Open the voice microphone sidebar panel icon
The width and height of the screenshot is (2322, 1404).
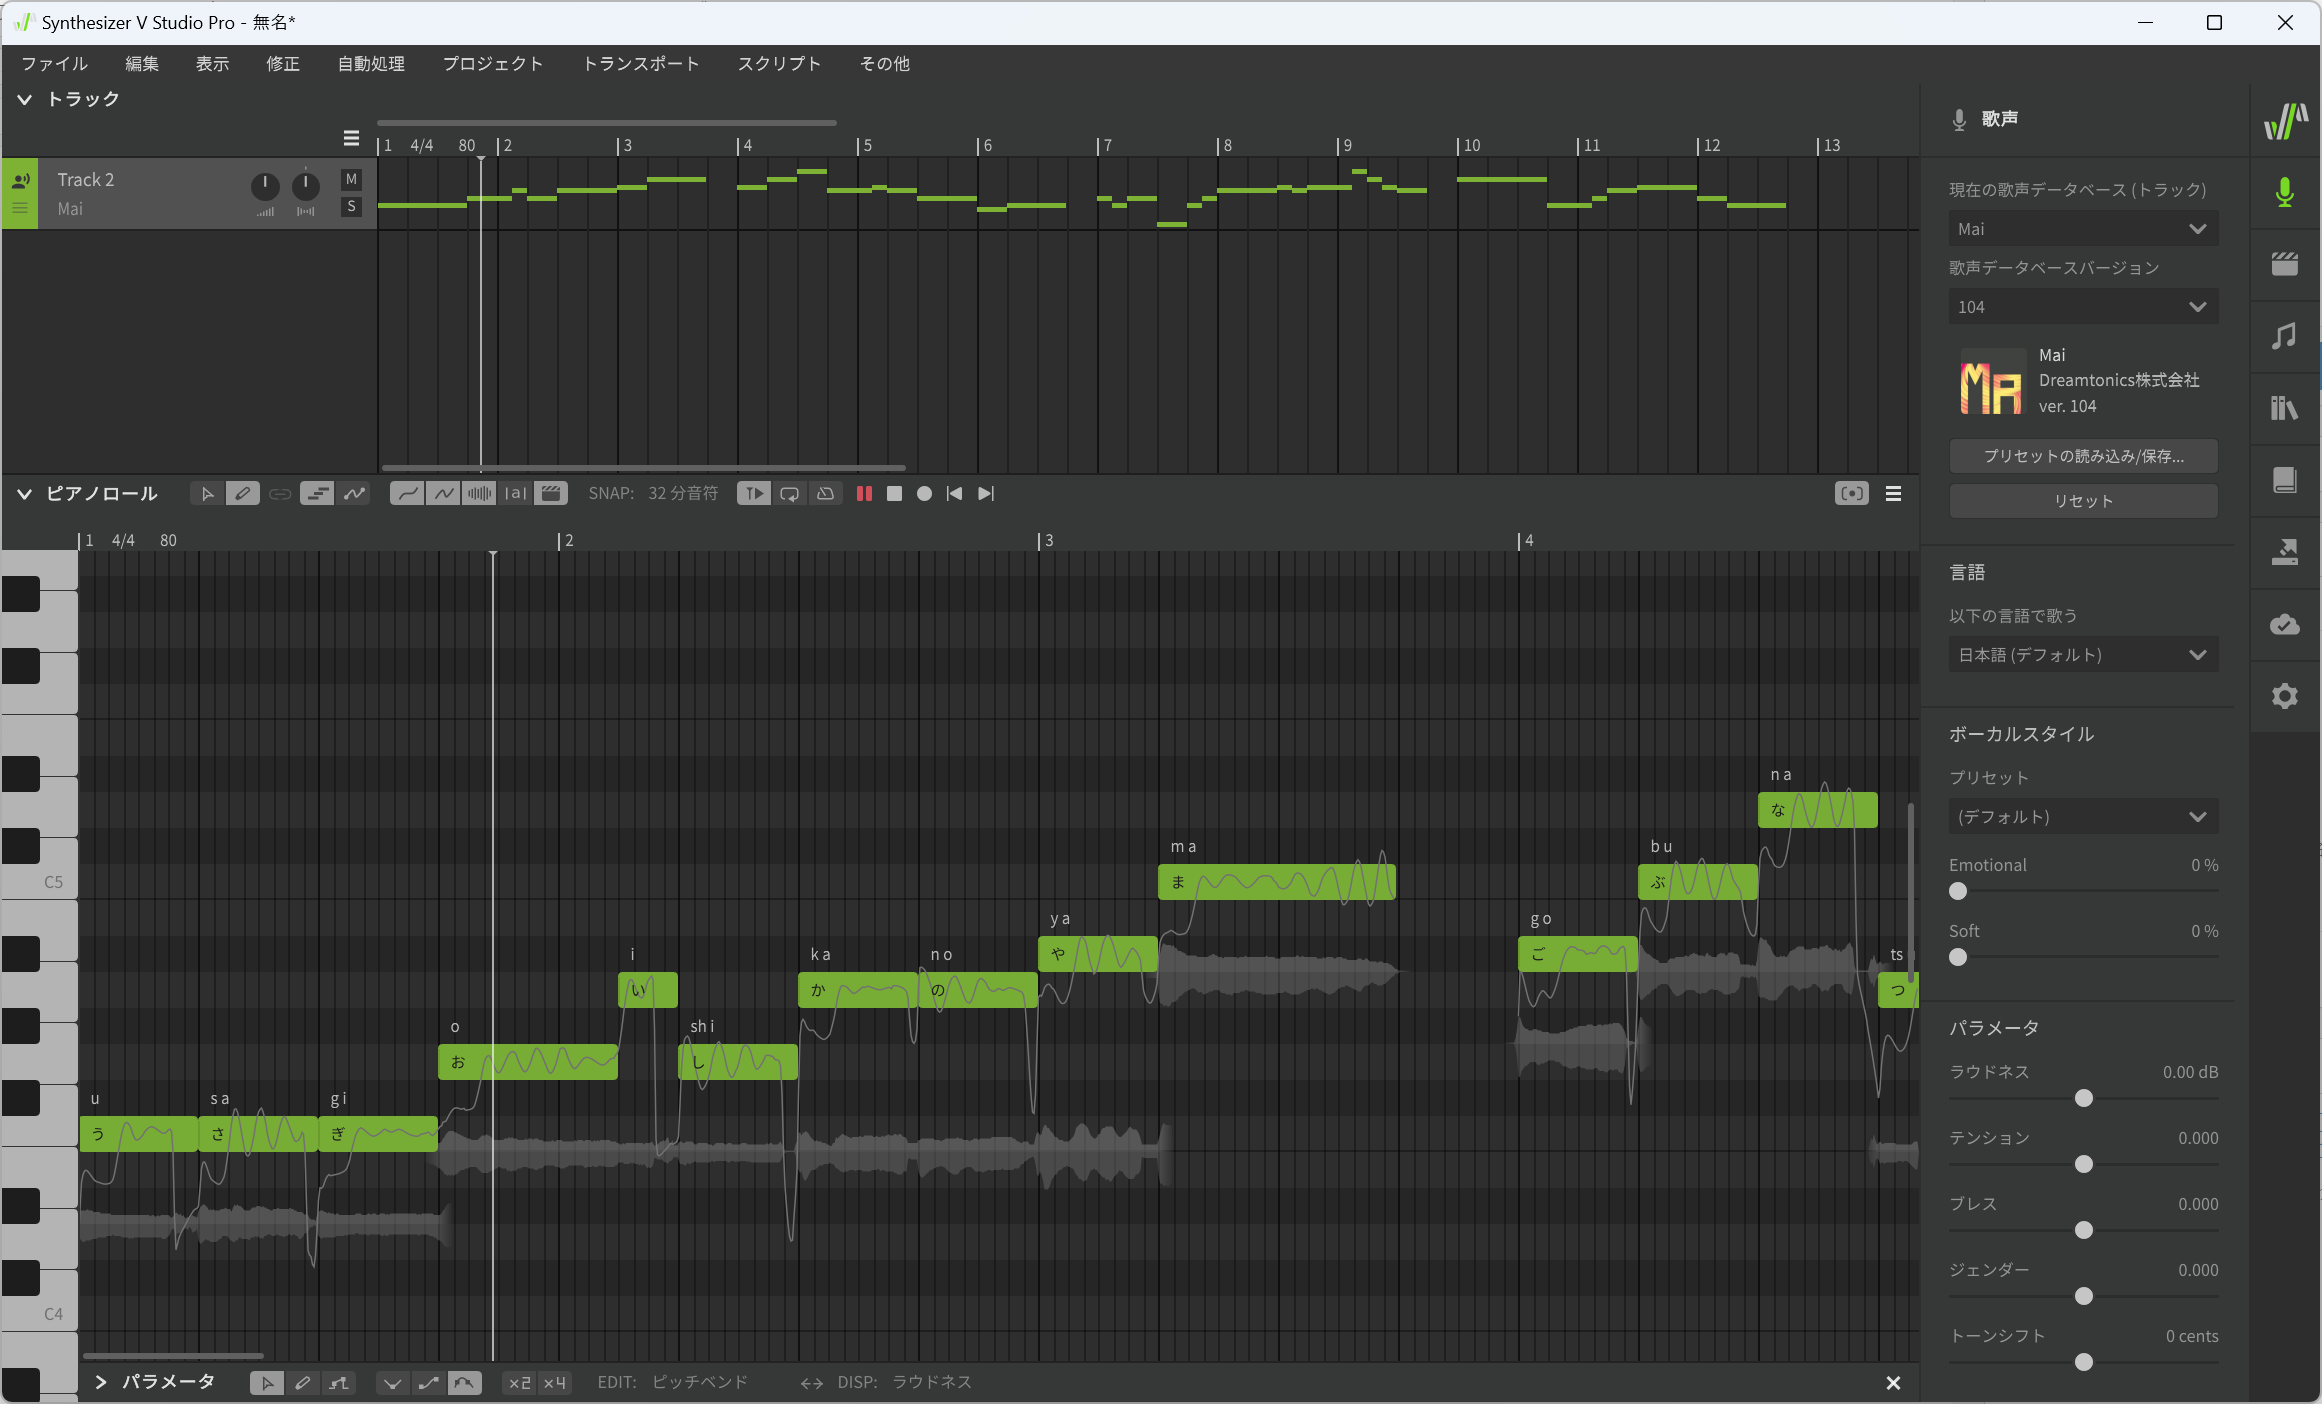click(x=2285, y=192)
